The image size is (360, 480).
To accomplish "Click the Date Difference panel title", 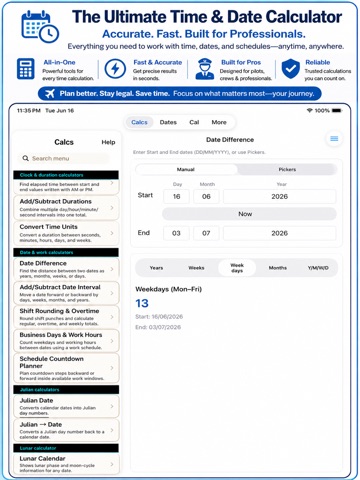I will pyautogui.click(x=230, y=140).
